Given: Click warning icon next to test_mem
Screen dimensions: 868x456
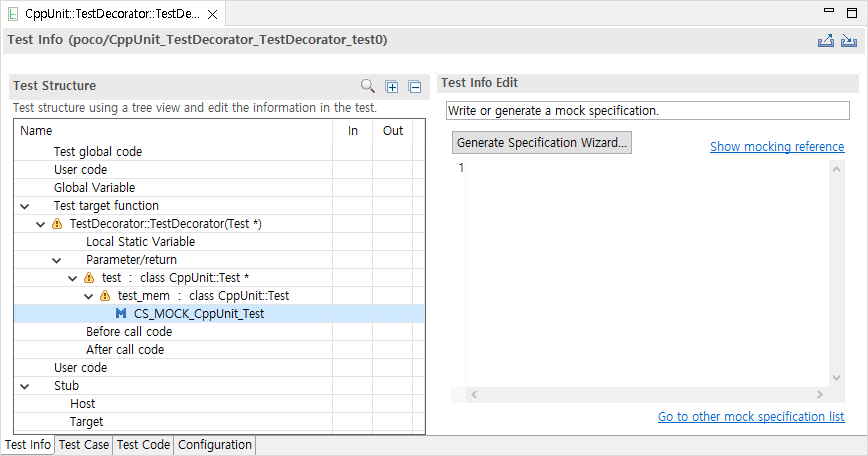Looking at the screenshot, I should click(x=105, y=296).
